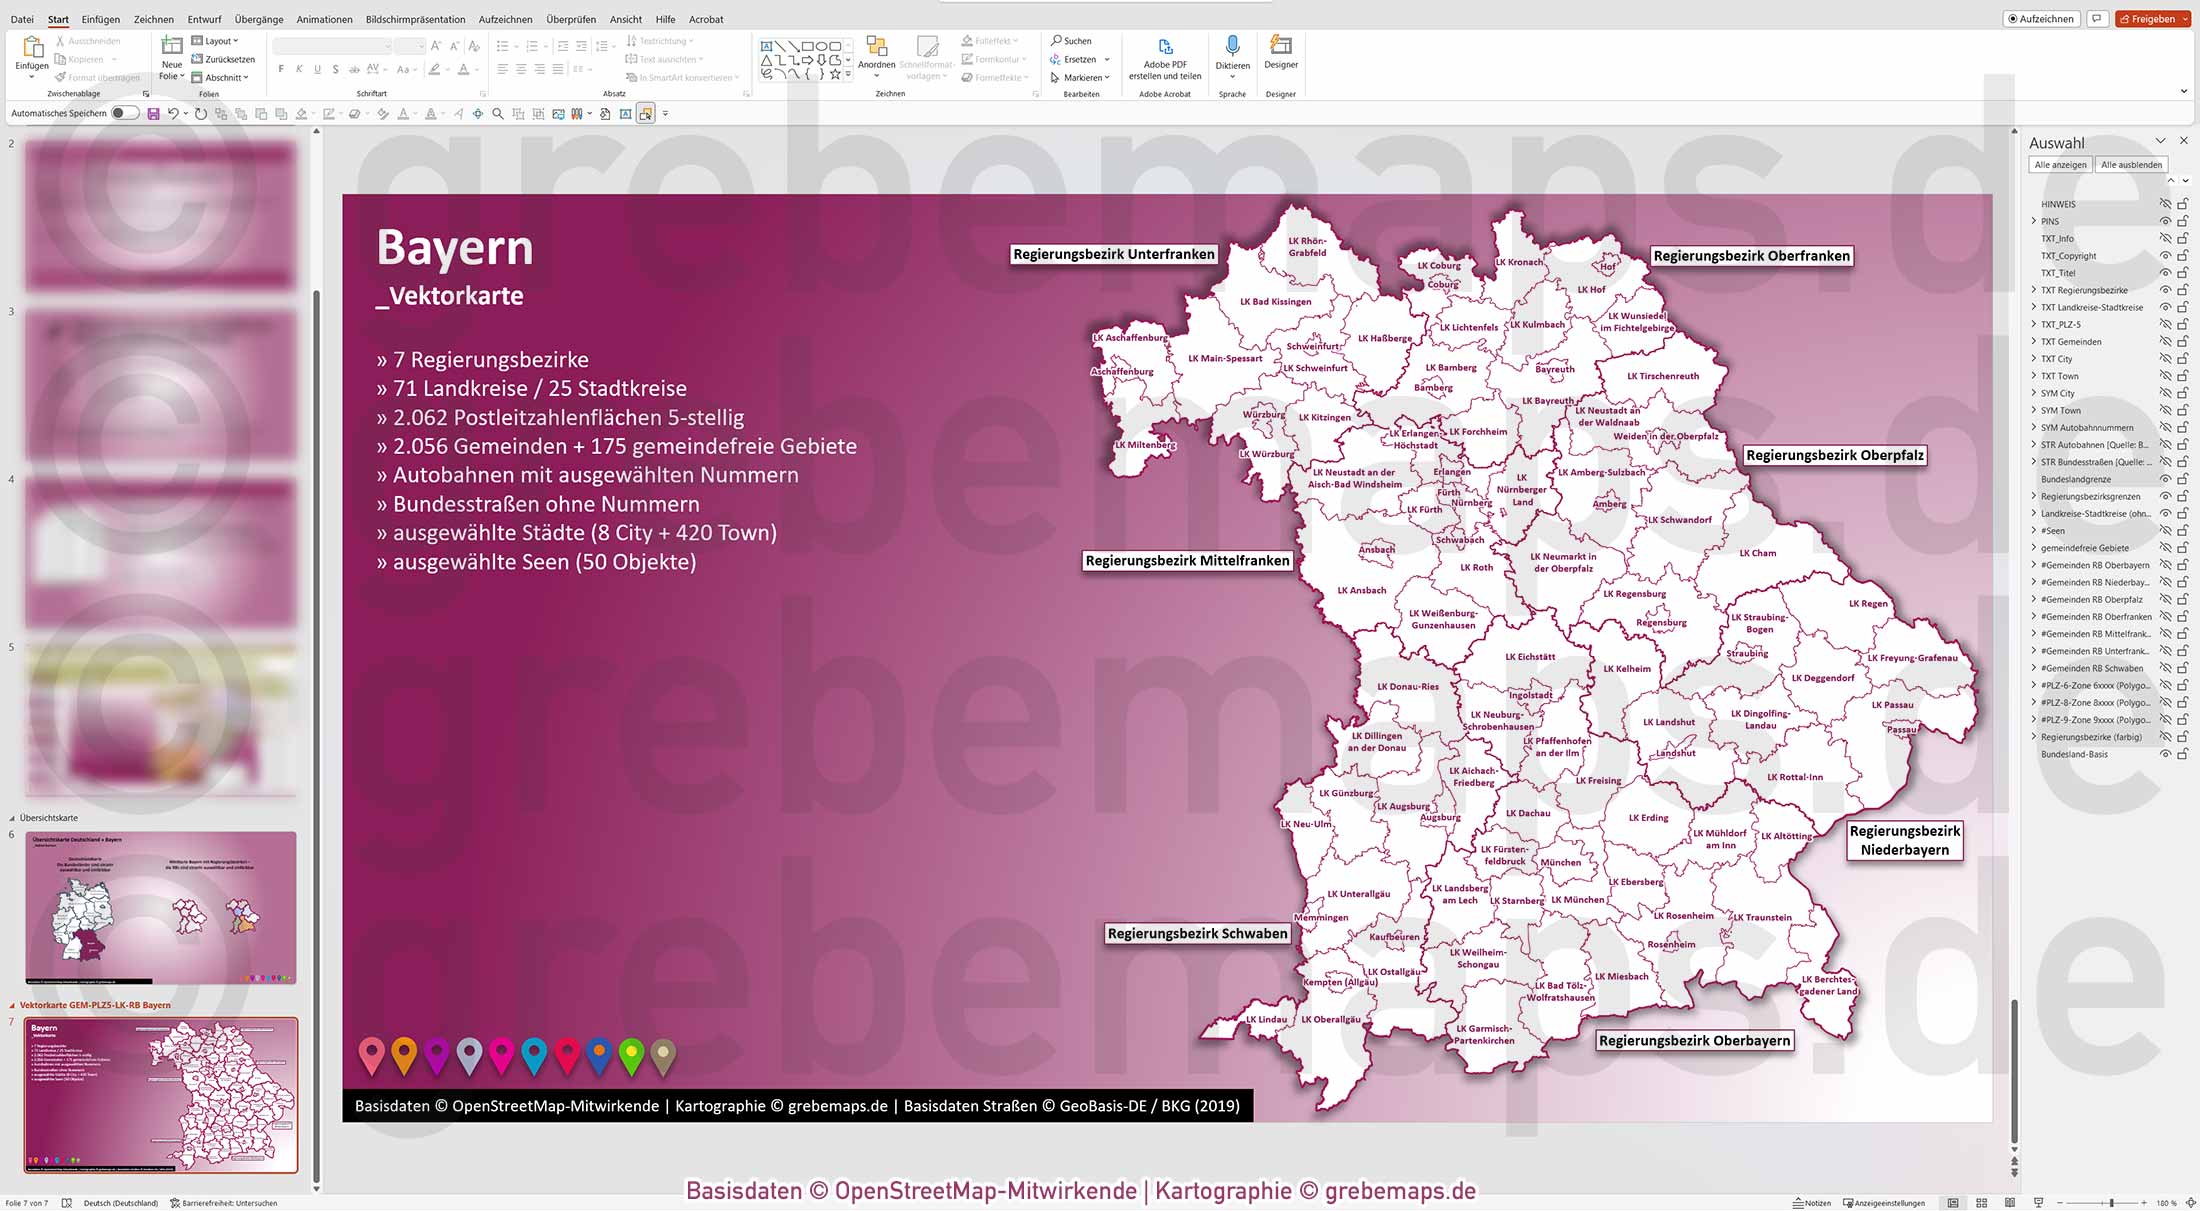Image resolution: width=2200 pixels, height=1211 pixels.
Task: Open the Layout dropdown
Action: click(x=218, y=41)
